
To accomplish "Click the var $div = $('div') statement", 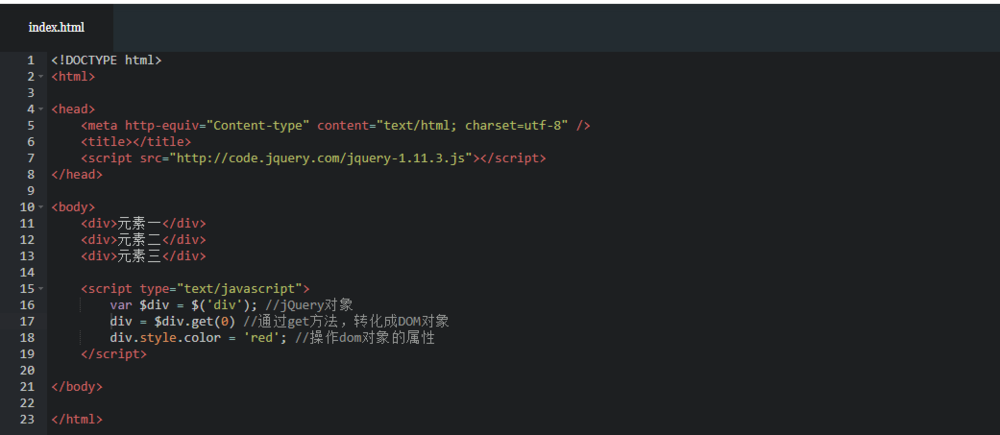I will pyautogui.click(x=184, y=305).
